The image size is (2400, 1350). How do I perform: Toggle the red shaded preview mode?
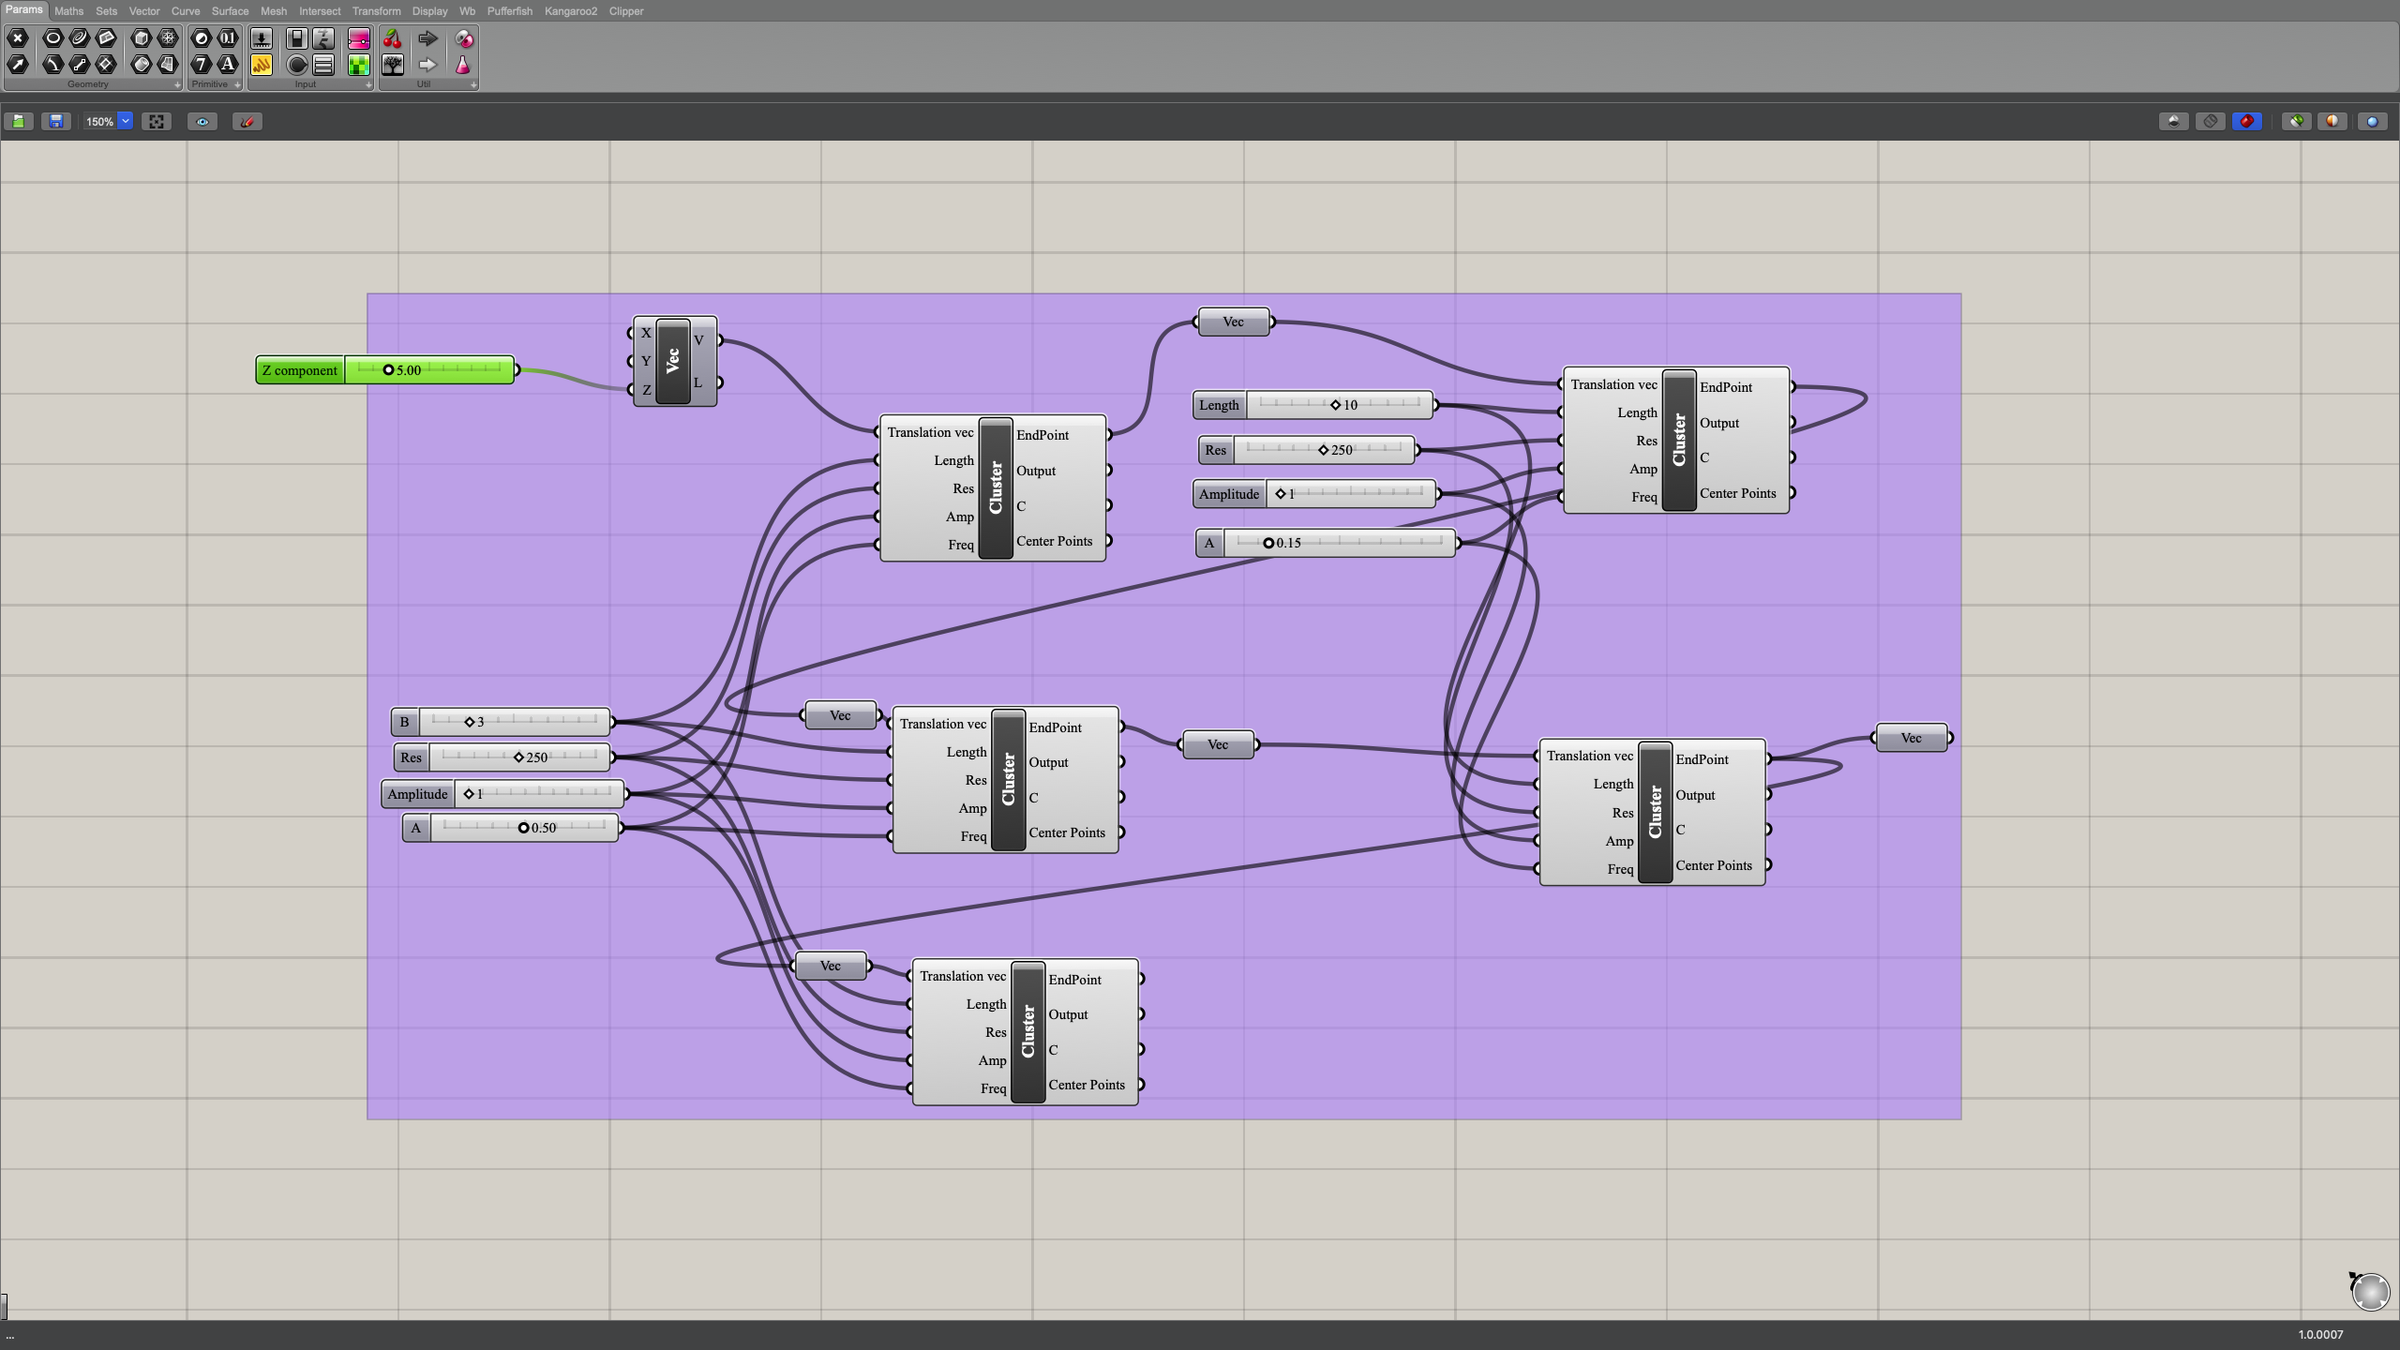pyautogui.click(x=2247, y=121)
